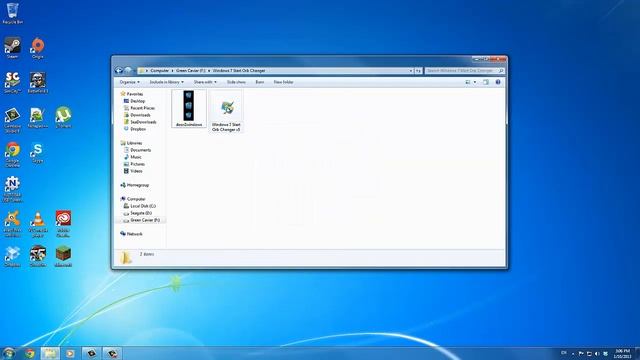The width and height of the screenshot is (640, 360).
Task: Click the taskbar clock
Action: tap(622, 353)
